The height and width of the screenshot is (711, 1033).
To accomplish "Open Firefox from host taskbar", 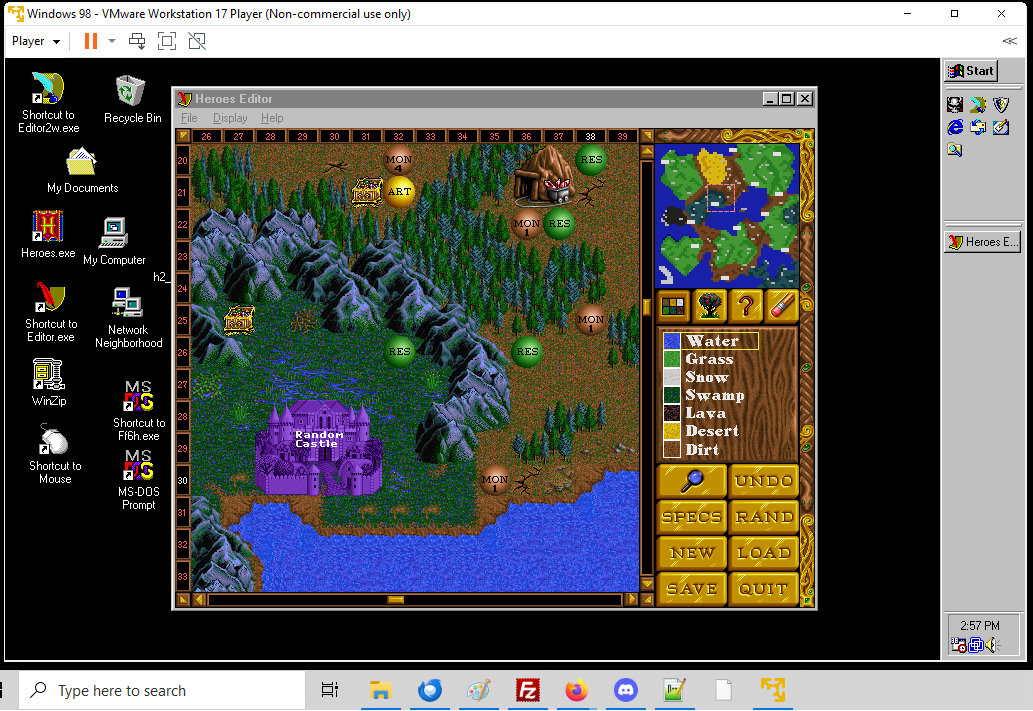I will (576, 691).
